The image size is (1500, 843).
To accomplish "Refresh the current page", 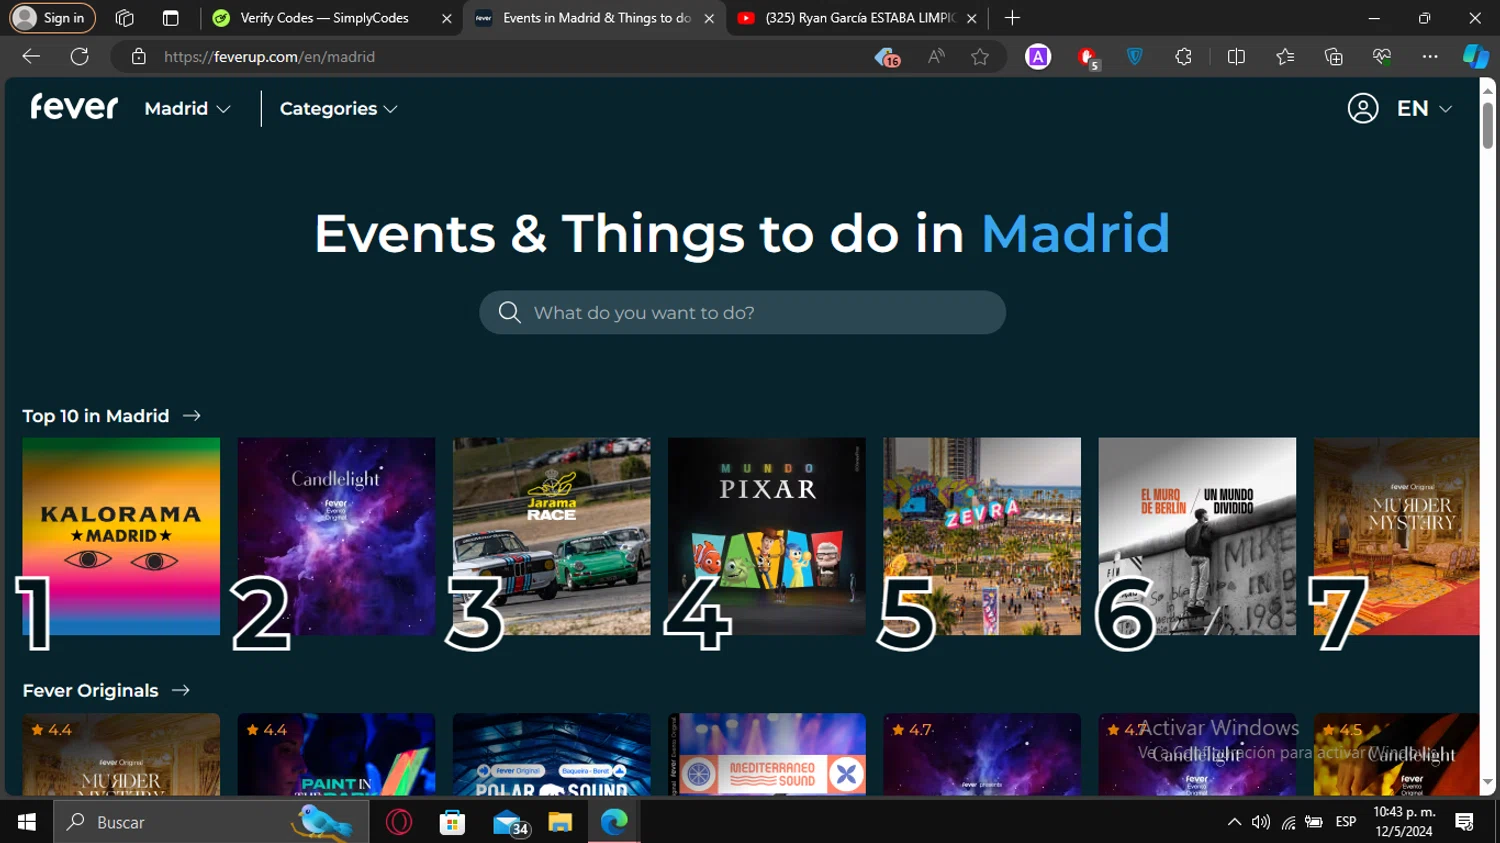I will click(79, 57).
